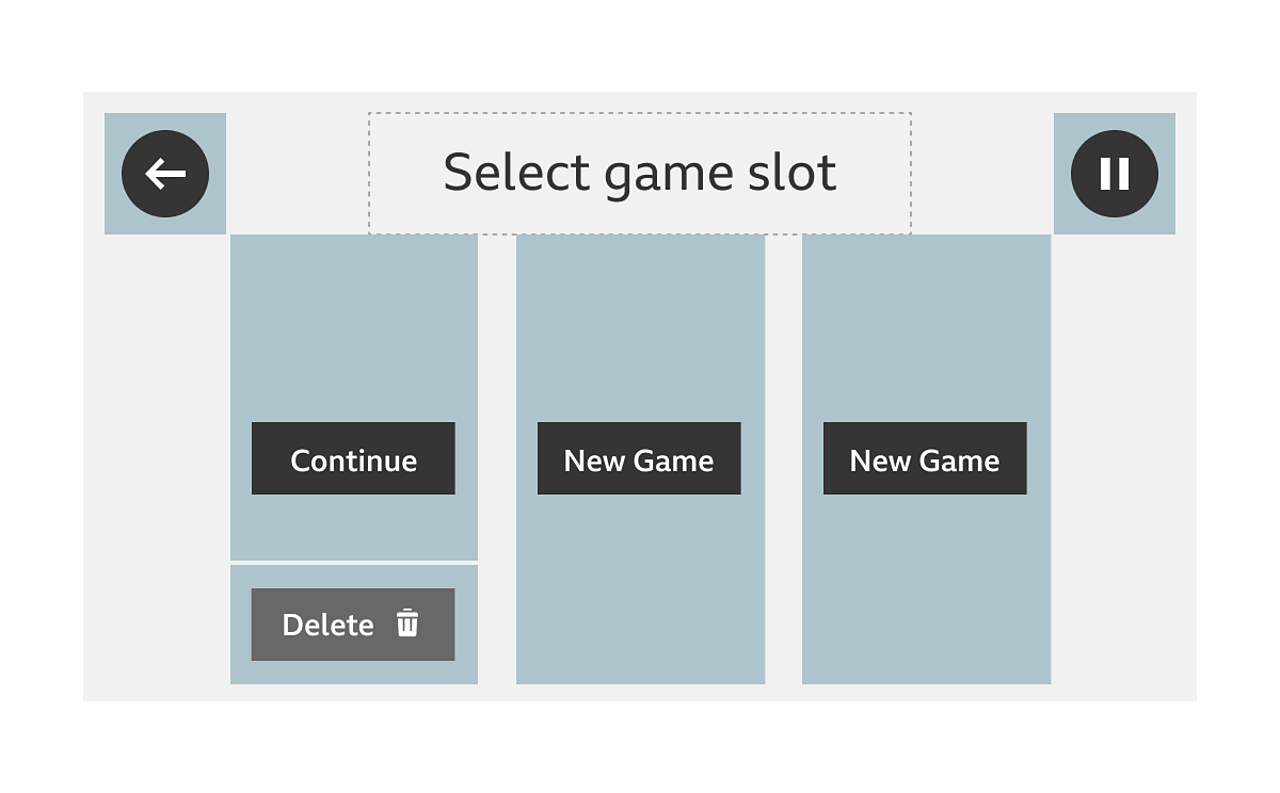Hit the trash bin next to Delete text

click(x=408, y=624)
